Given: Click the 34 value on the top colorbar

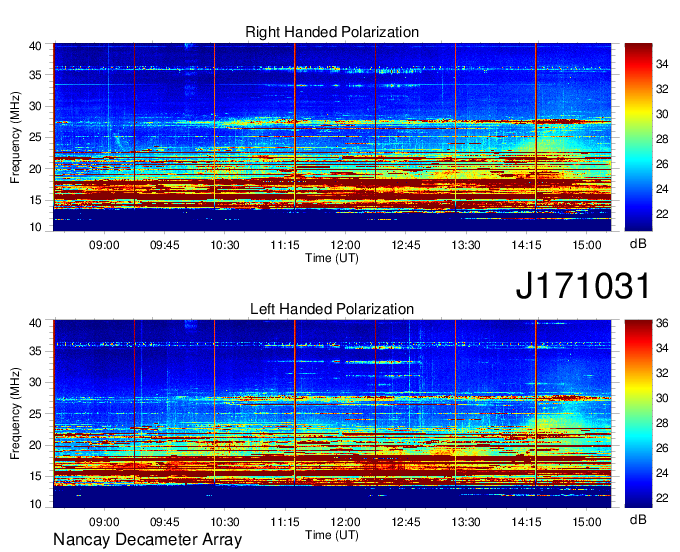Looking at the screenshot, I should click(662, 65).
